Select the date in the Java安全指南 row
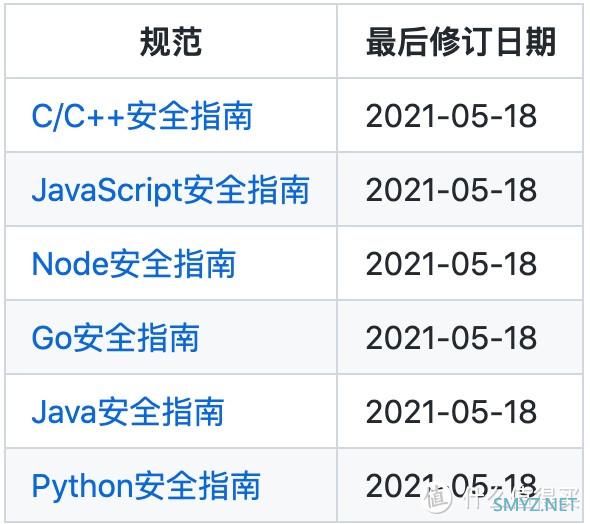The width and height of the screenshot is (590, 524). click(451, 412)
